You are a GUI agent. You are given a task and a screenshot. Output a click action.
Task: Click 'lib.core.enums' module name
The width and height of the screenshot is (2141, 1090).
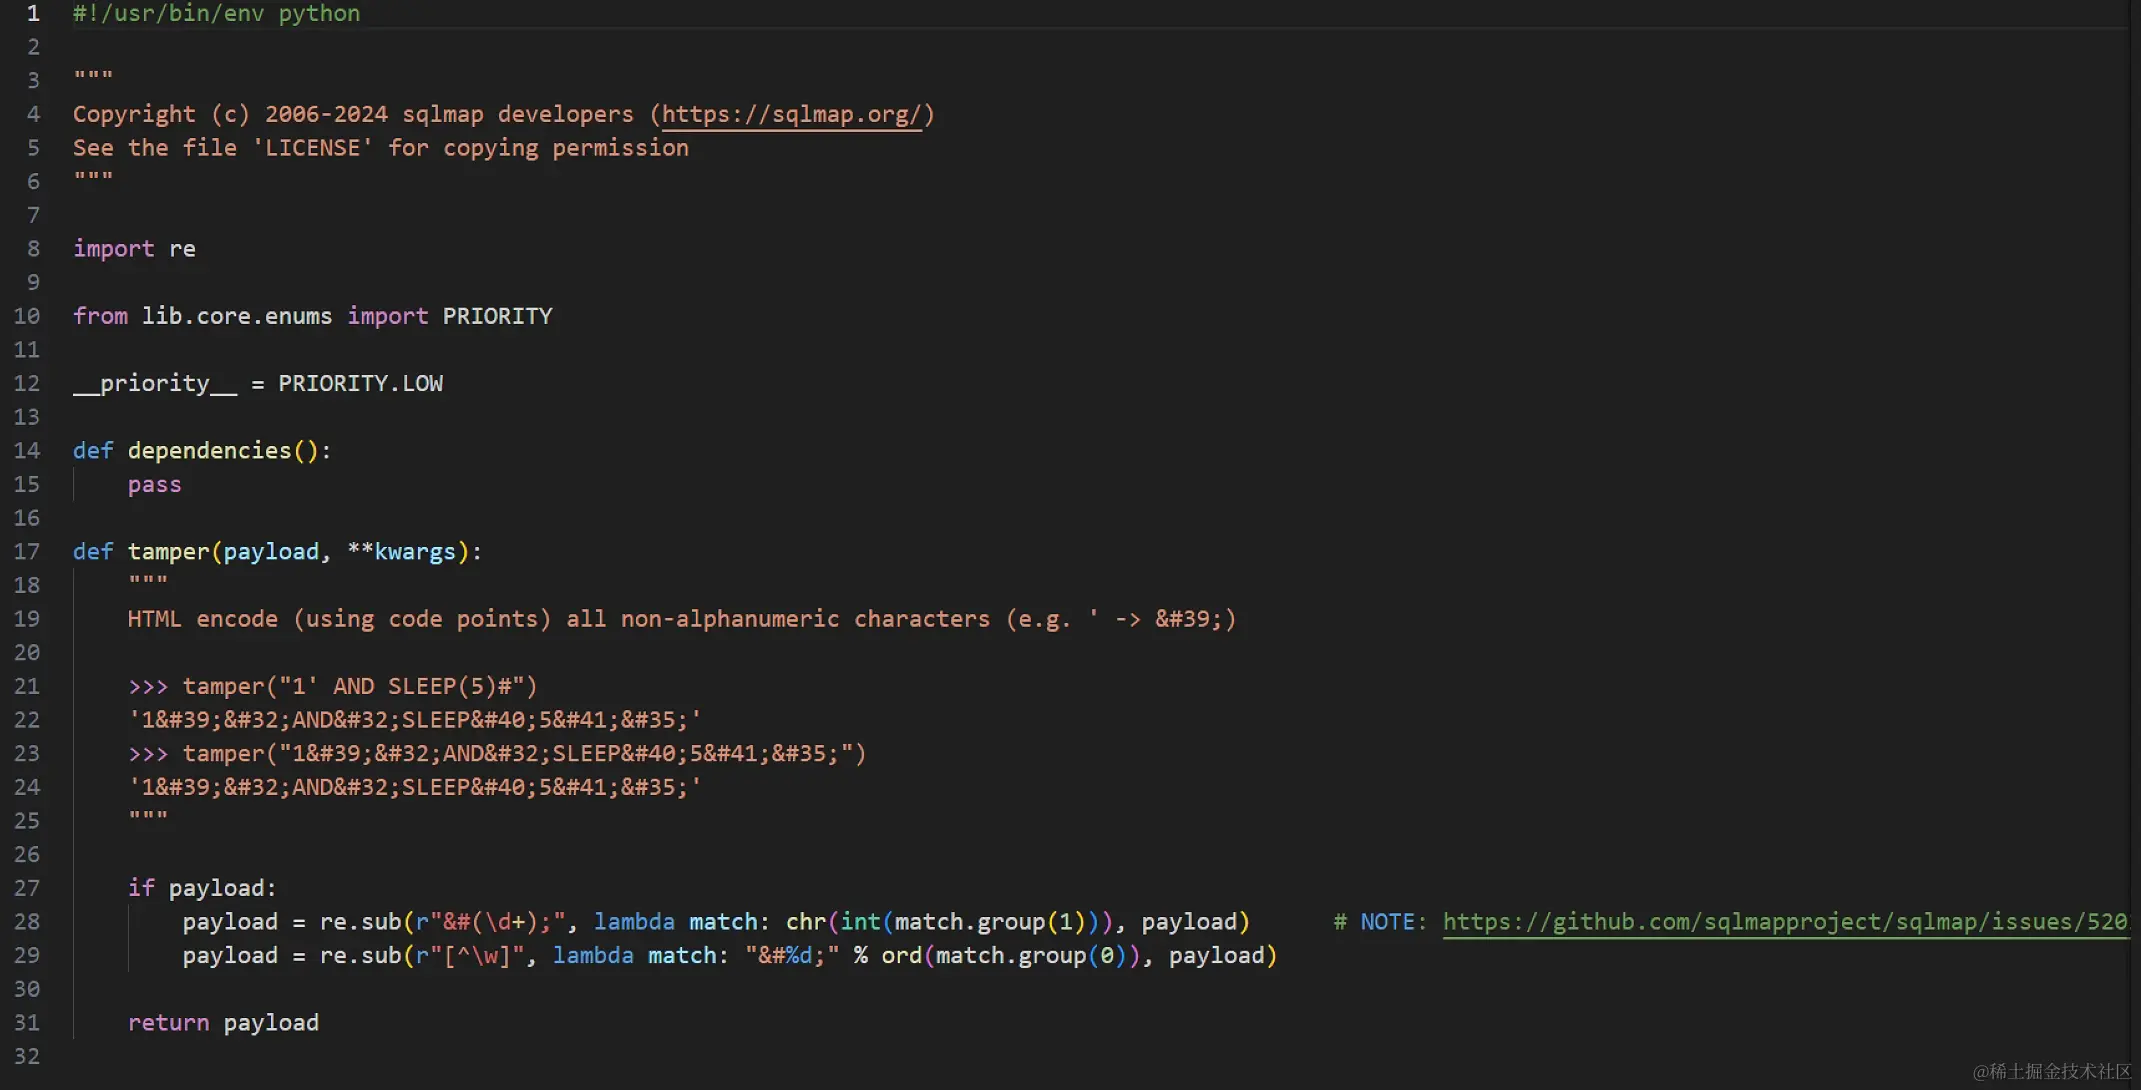tap(236, 316)
